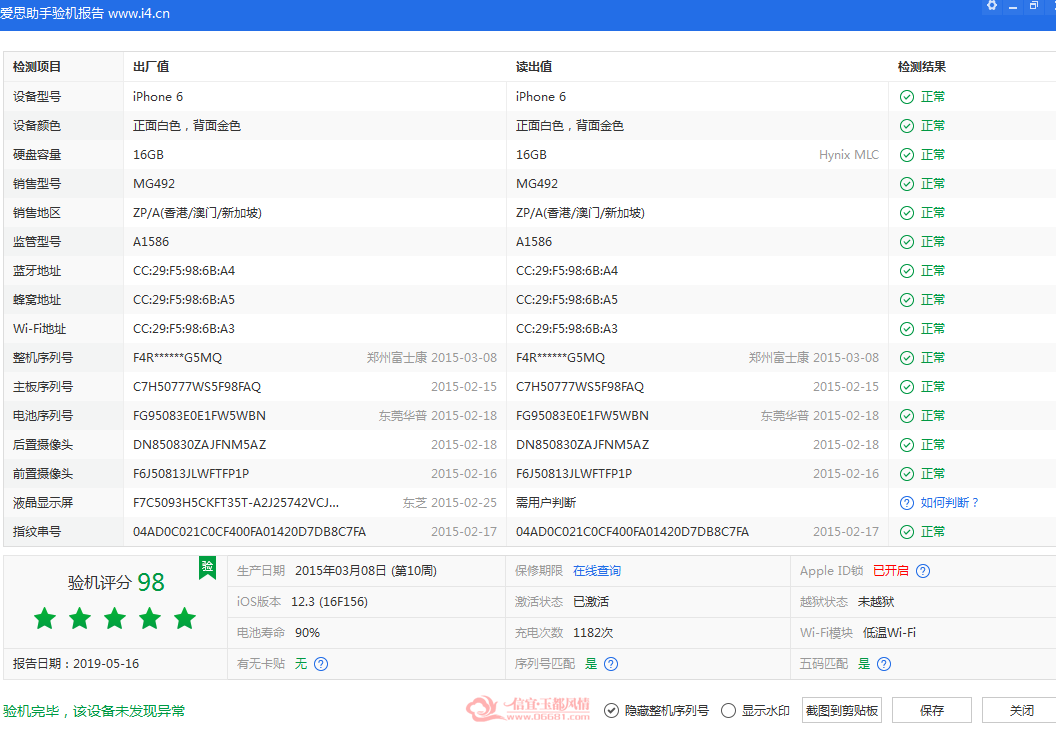Click iOS version 12.3 (16F156)
The image size is (1056, 730).
point(329,602)
